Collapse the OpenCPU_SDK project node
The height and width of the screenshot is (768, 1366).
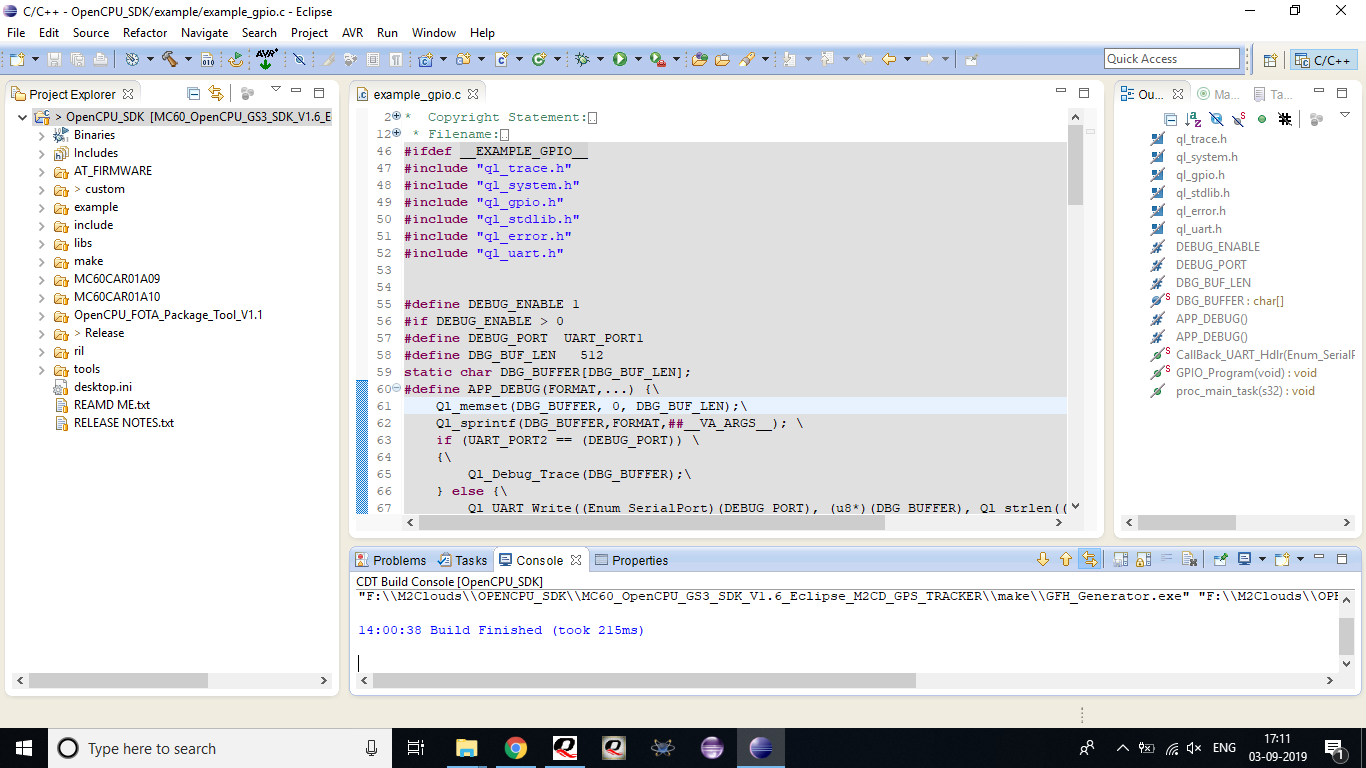click(22, 117)
